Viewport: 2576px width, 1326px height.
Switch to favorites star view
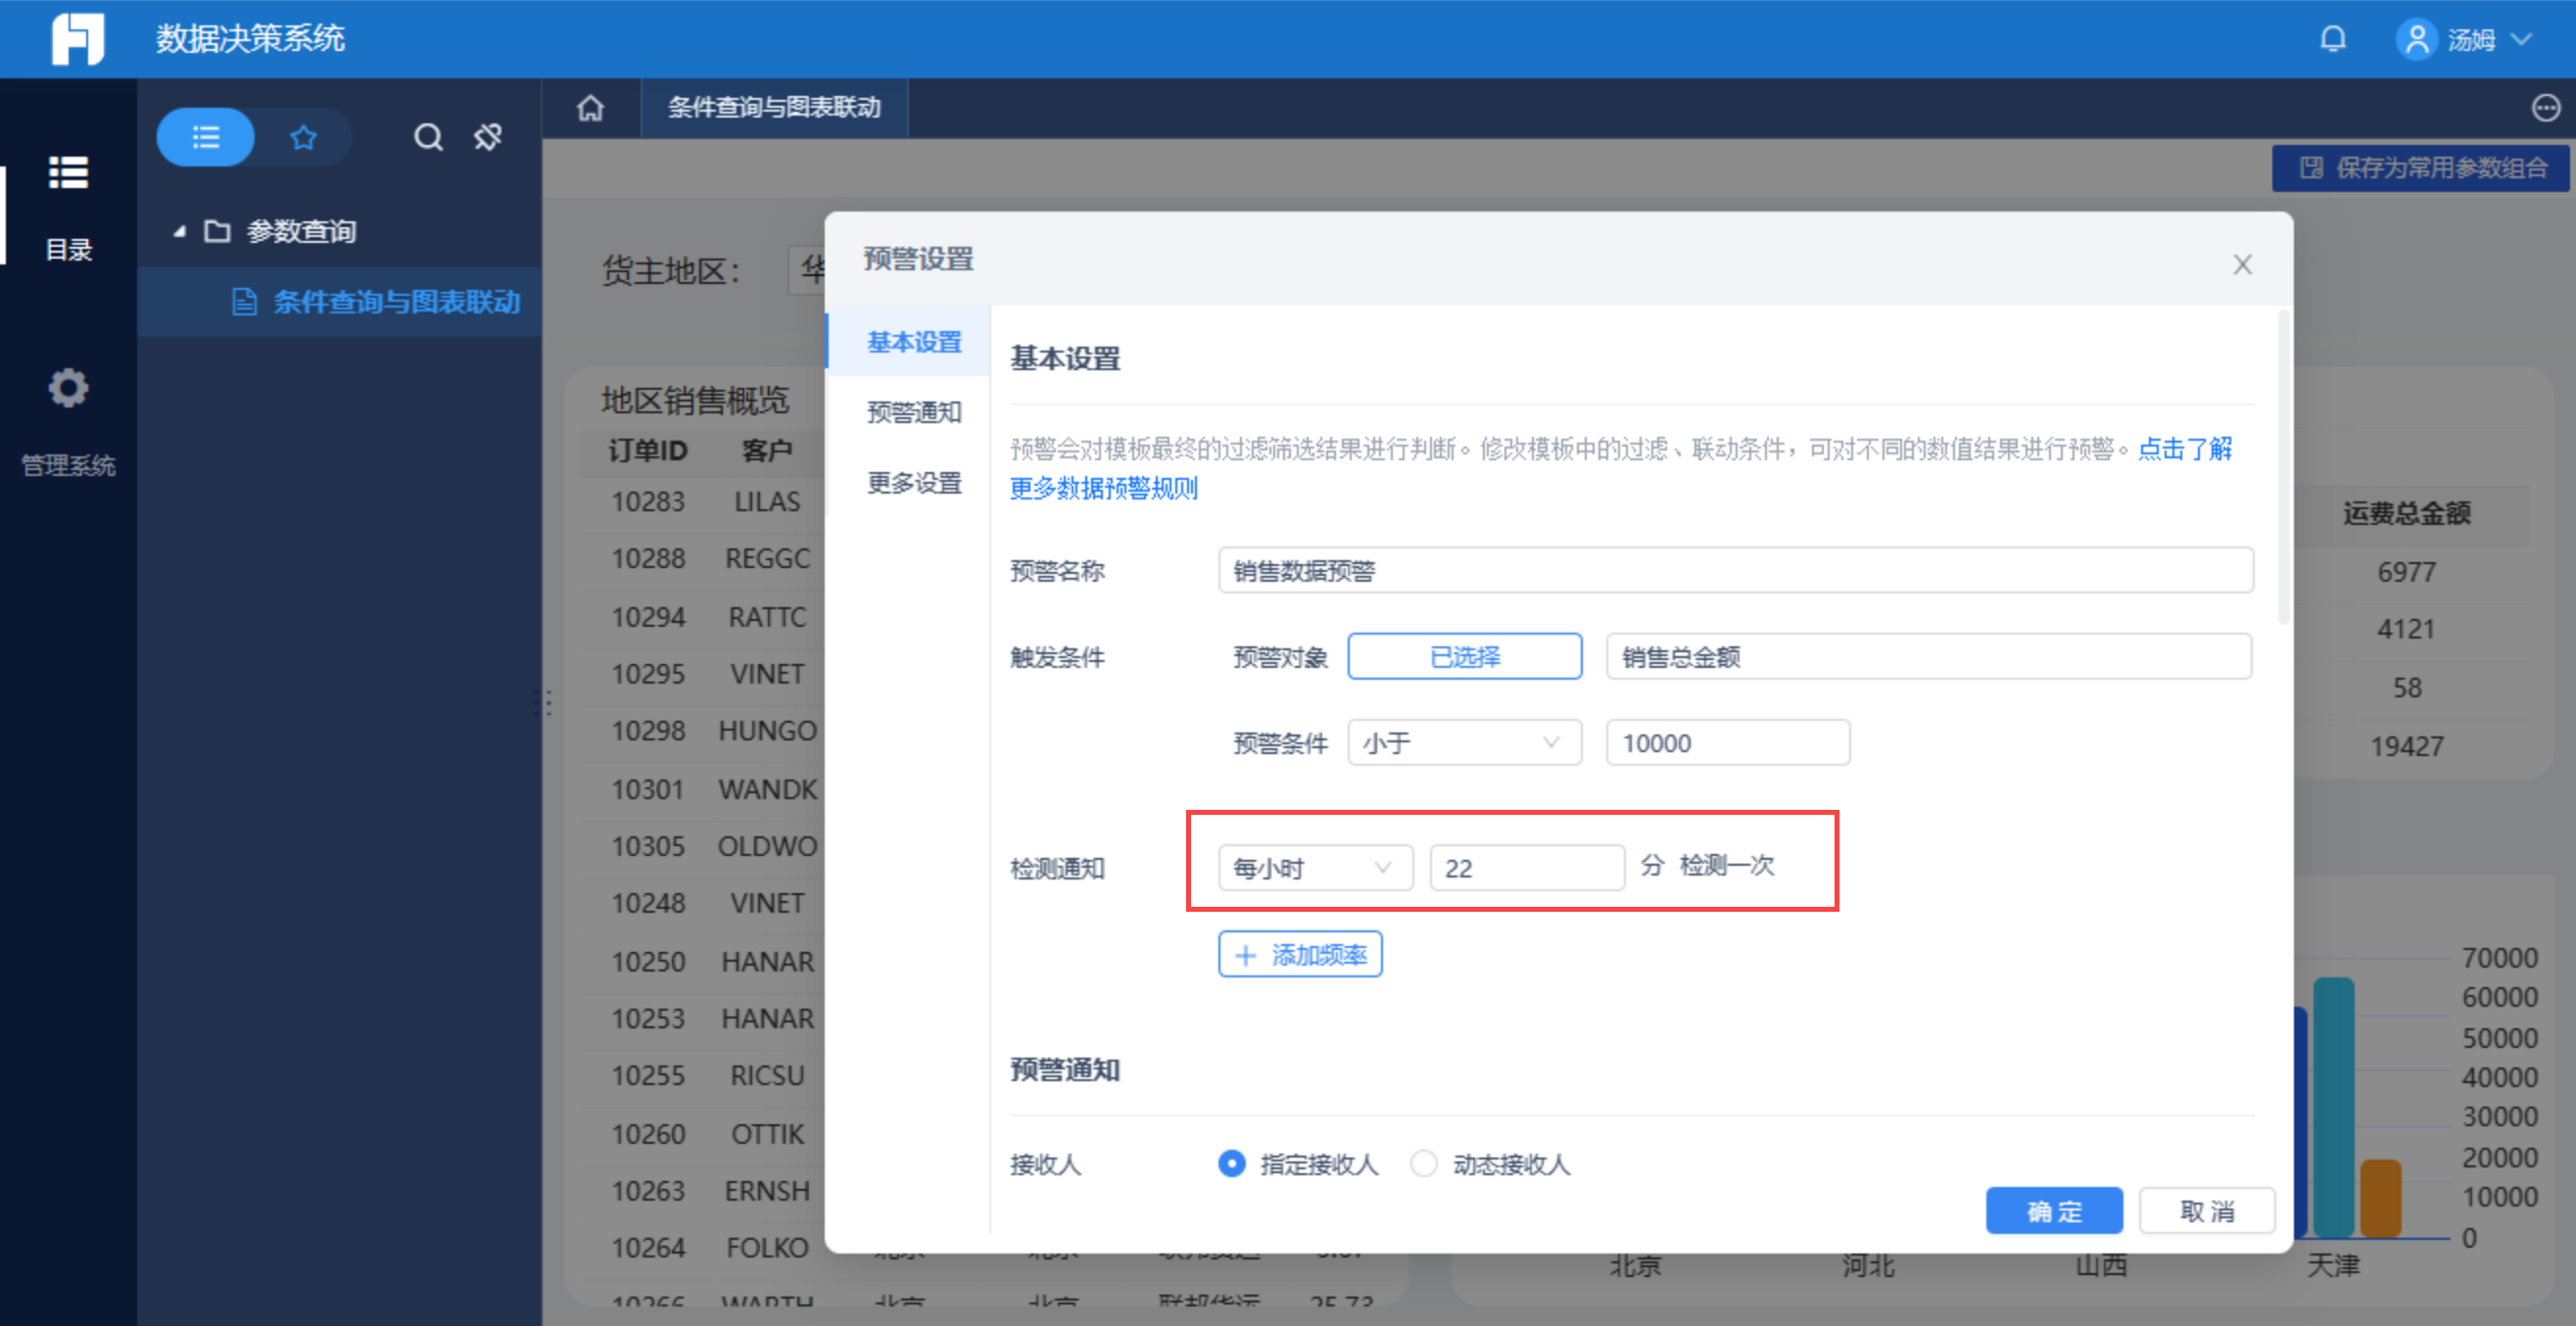click(303, 137)
